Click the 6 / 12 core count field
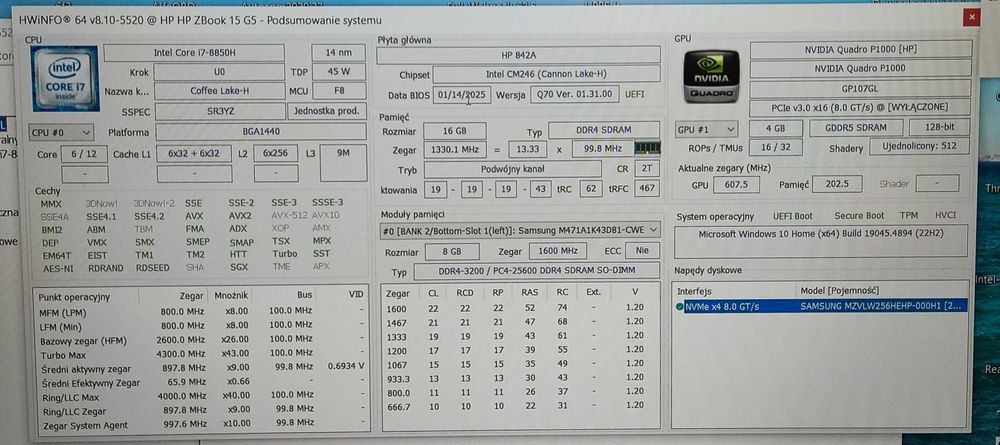 85,154
